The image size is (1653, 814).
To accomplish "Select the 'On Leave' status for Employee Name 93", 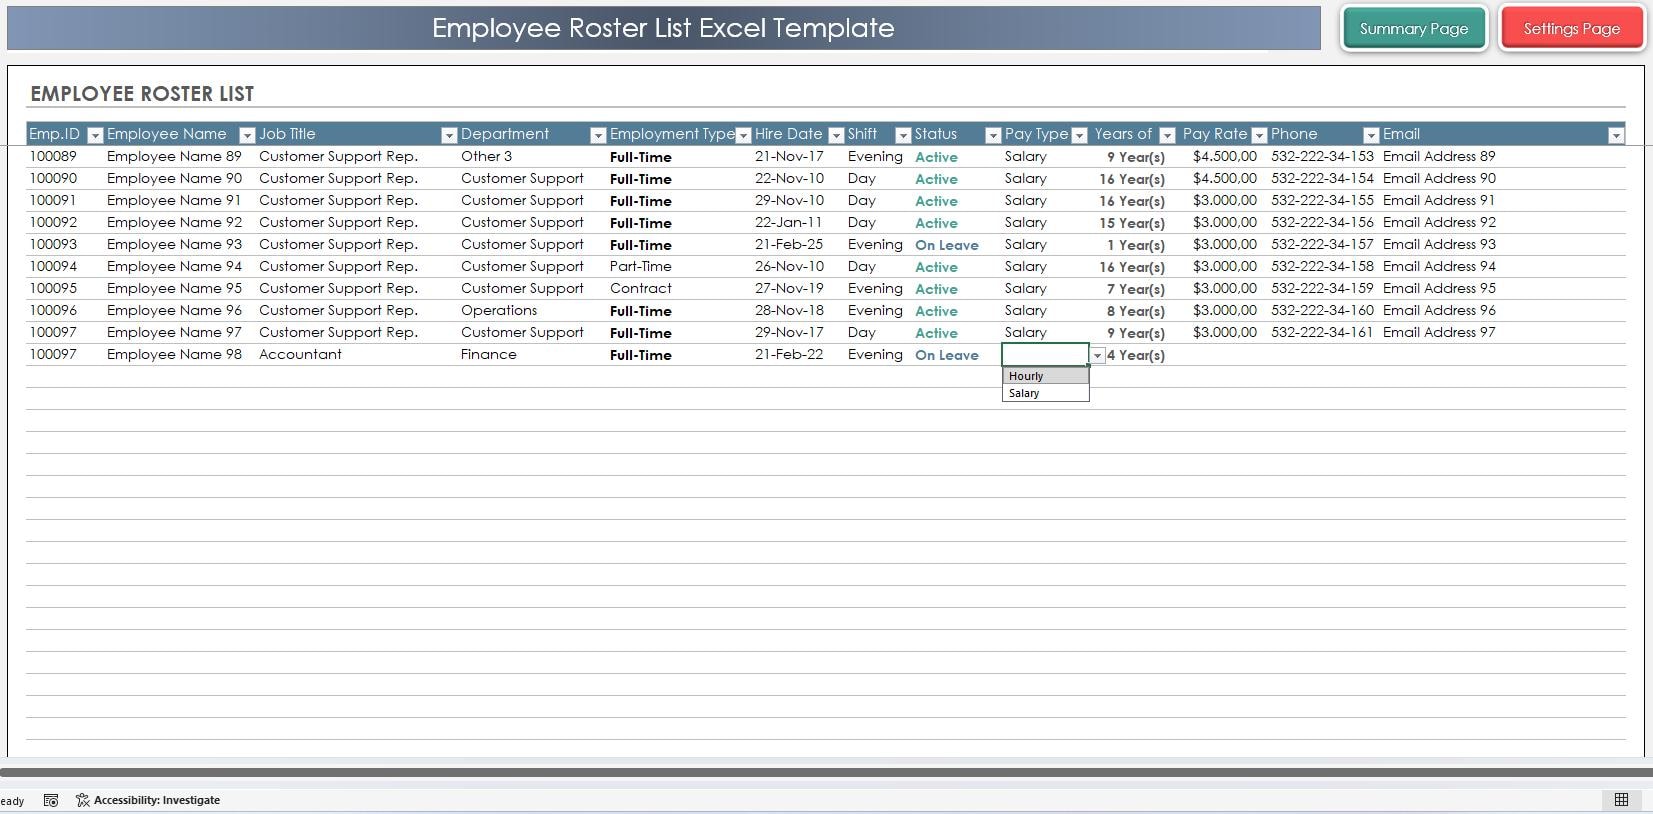I will pos(947,245).
